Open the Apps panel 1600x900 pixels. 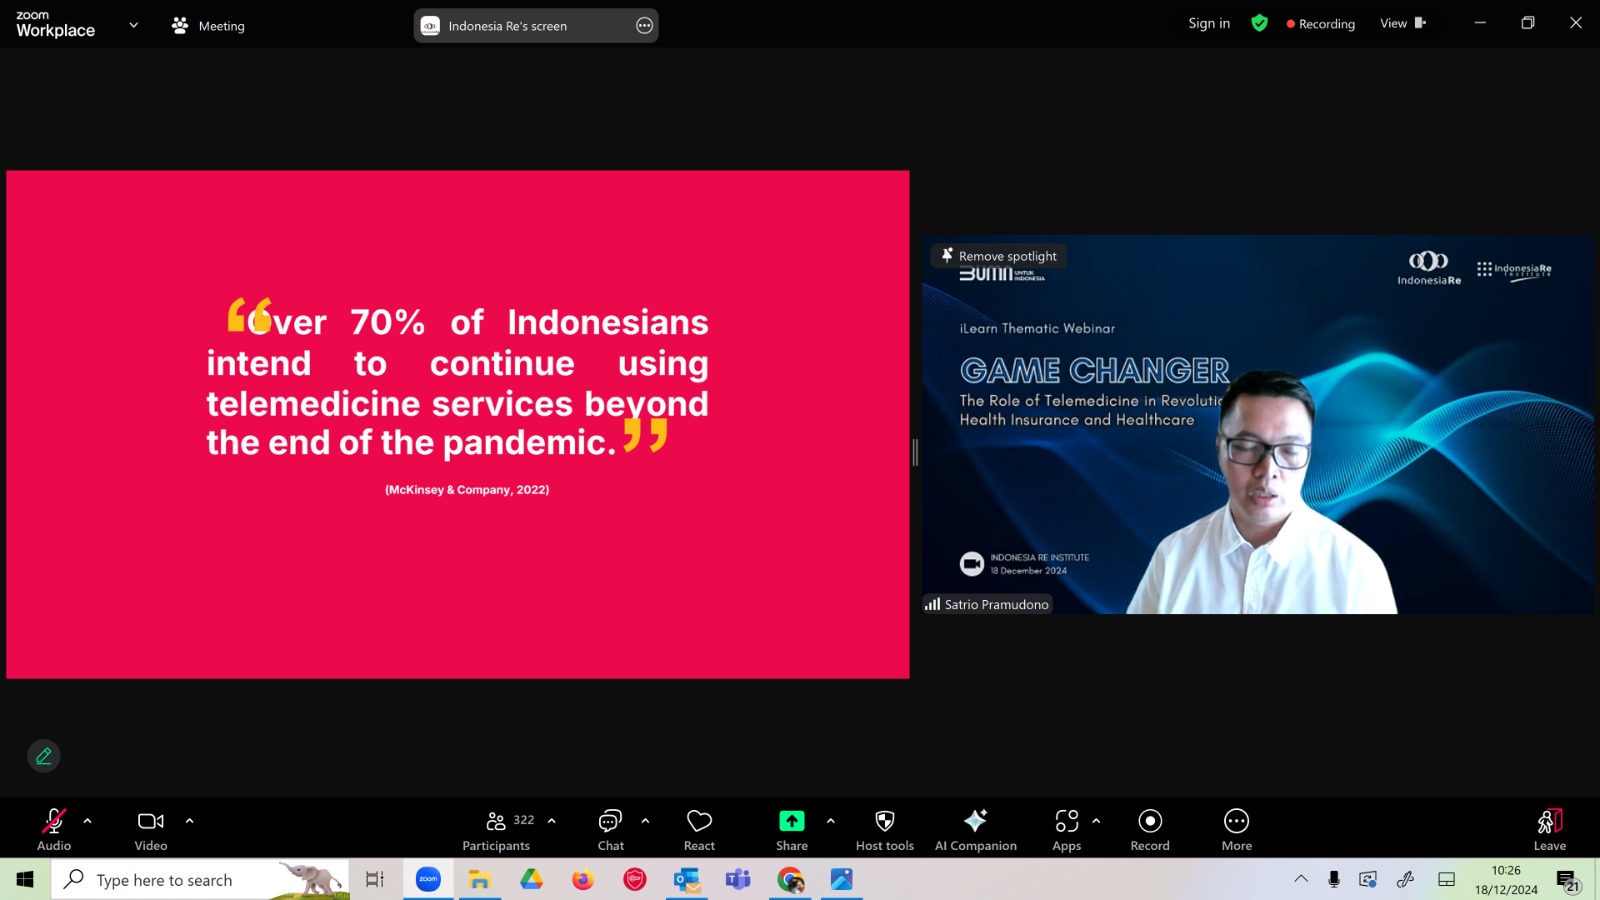pyautogui.click(x=1066, y=830)
